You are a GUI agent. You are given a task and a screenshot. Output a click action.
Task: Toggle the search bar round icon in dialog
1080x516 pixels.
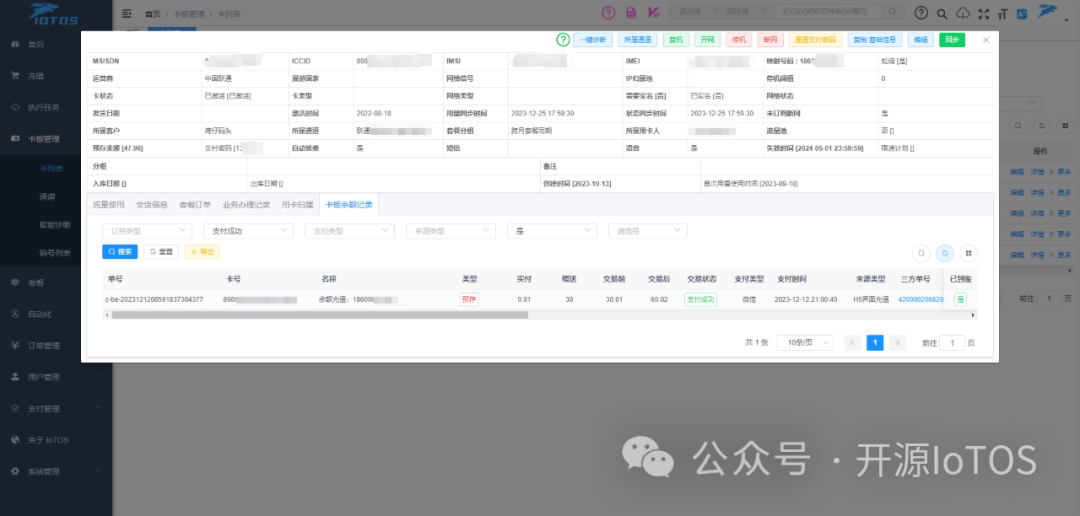click(x=921, y=254)
